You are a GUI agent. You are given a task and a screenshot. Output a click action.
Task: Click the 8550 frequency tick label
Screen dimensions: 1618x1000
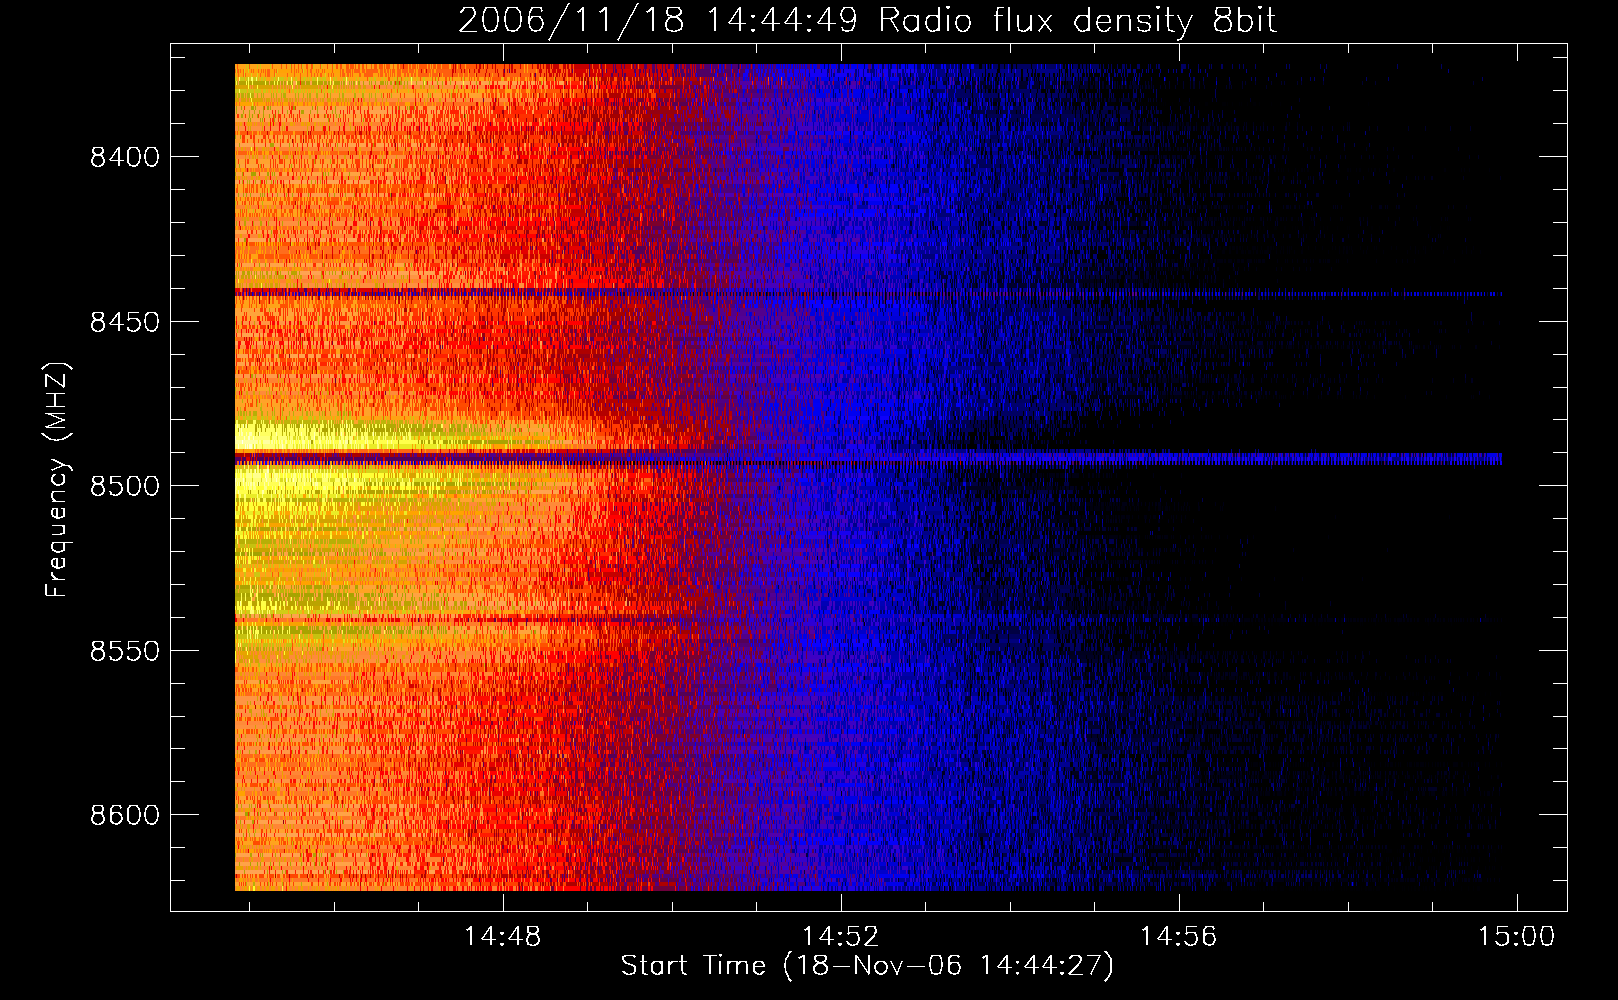pos(125,651)
